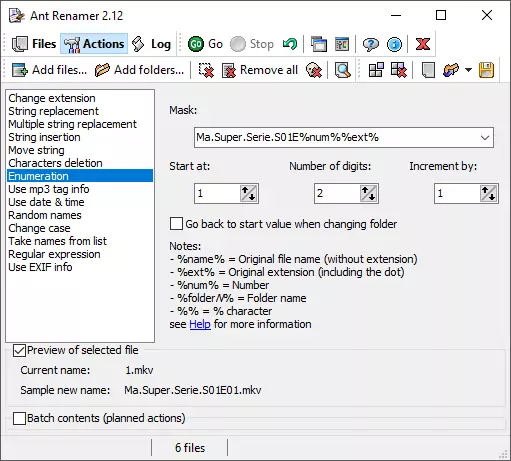Click the clear batch blank page icon
This screenshot has height=461, width=511.
428,70
